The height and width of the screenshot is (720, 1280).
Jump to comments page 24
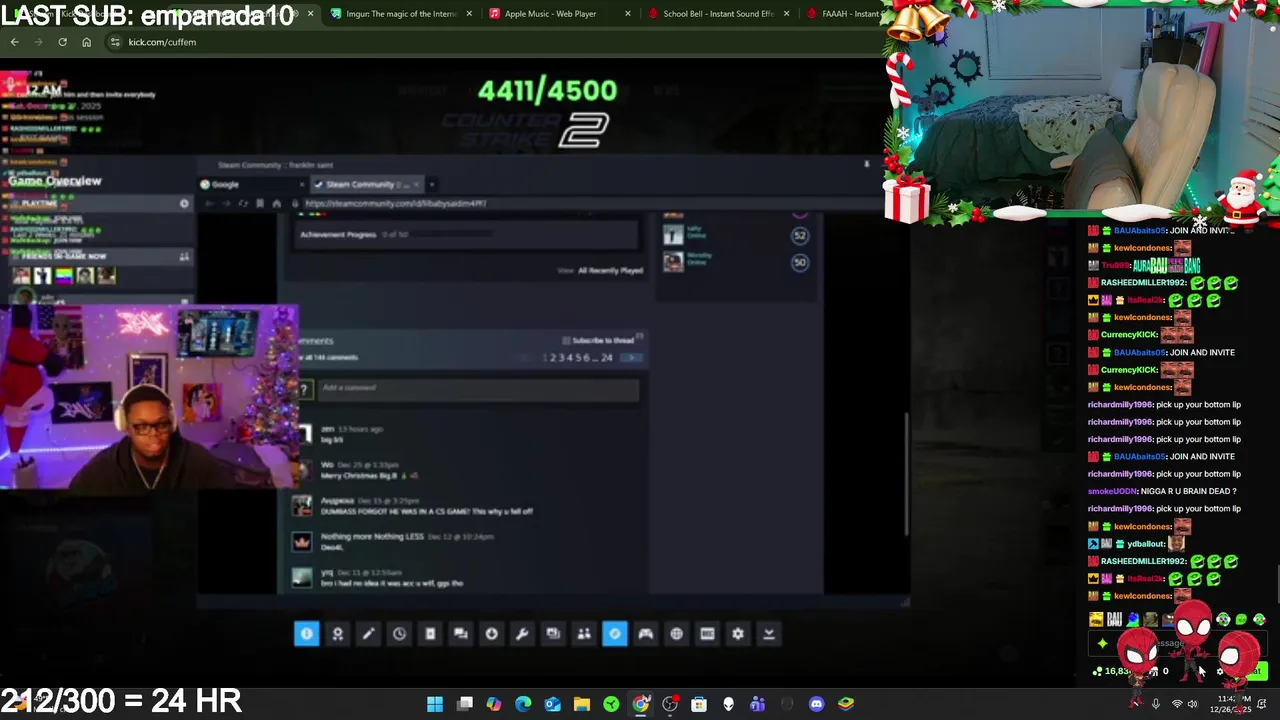(x=607, y=357)
